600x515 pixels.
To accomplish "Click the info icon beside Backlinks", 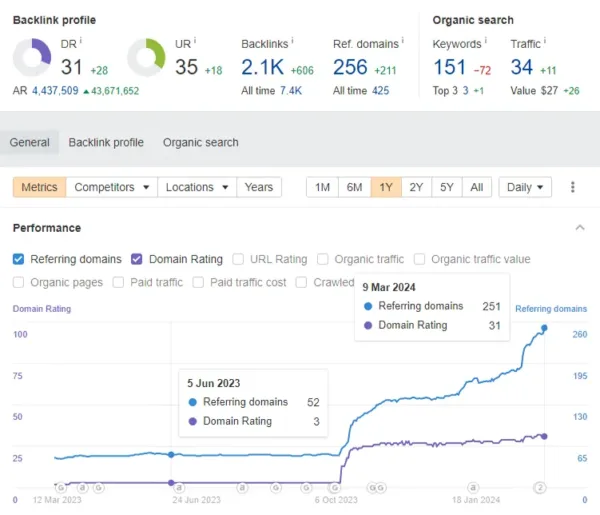I will (x=292, y=40).
